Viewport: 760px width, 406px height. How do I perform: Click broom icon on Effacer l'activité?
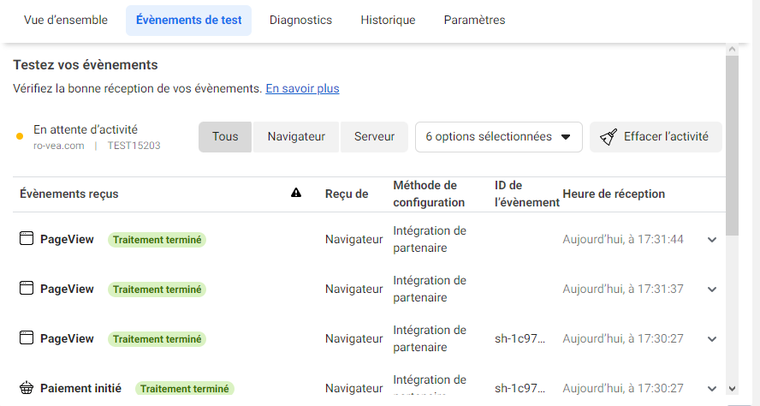point(608,137)
